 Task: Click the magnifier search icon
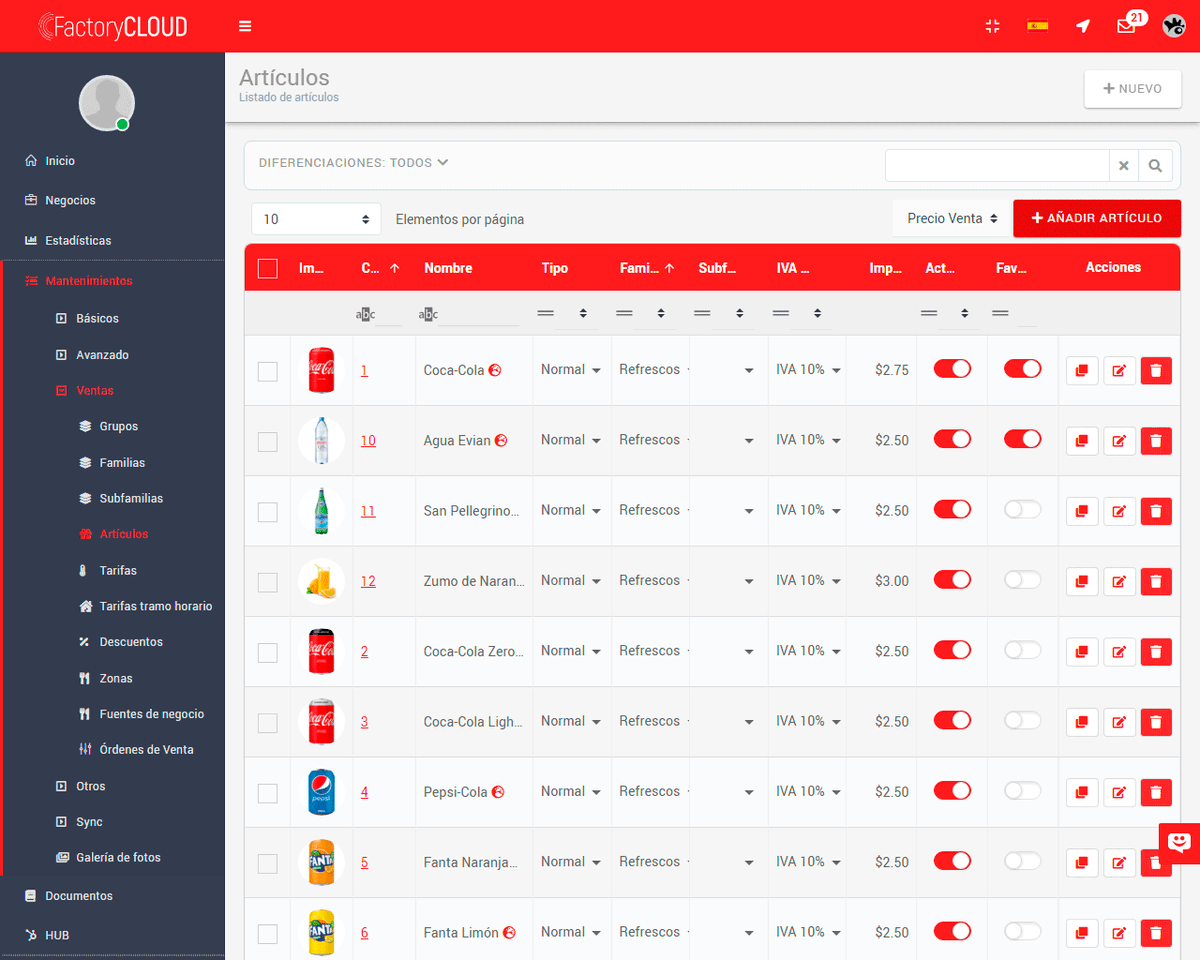pyautogui.click(x=1155, y=166)
